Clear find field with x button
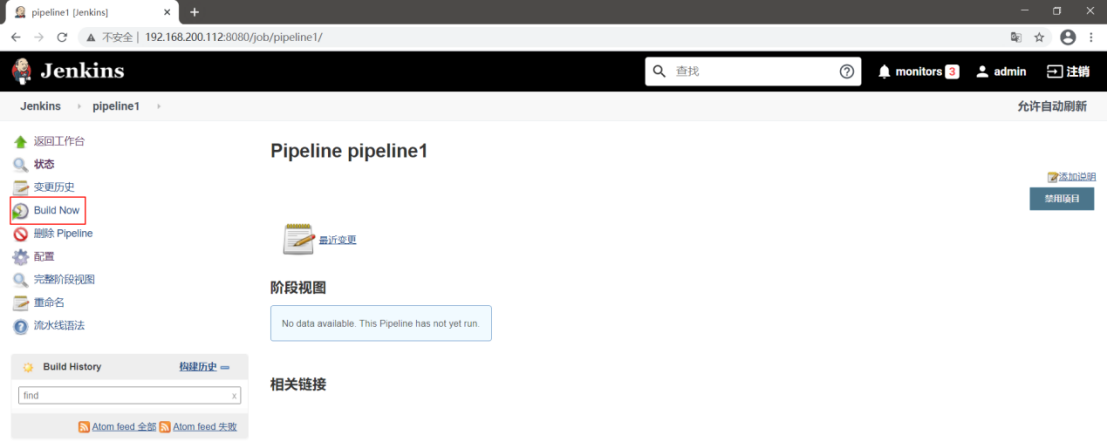Screen dimensions: 1108x443 235,396
